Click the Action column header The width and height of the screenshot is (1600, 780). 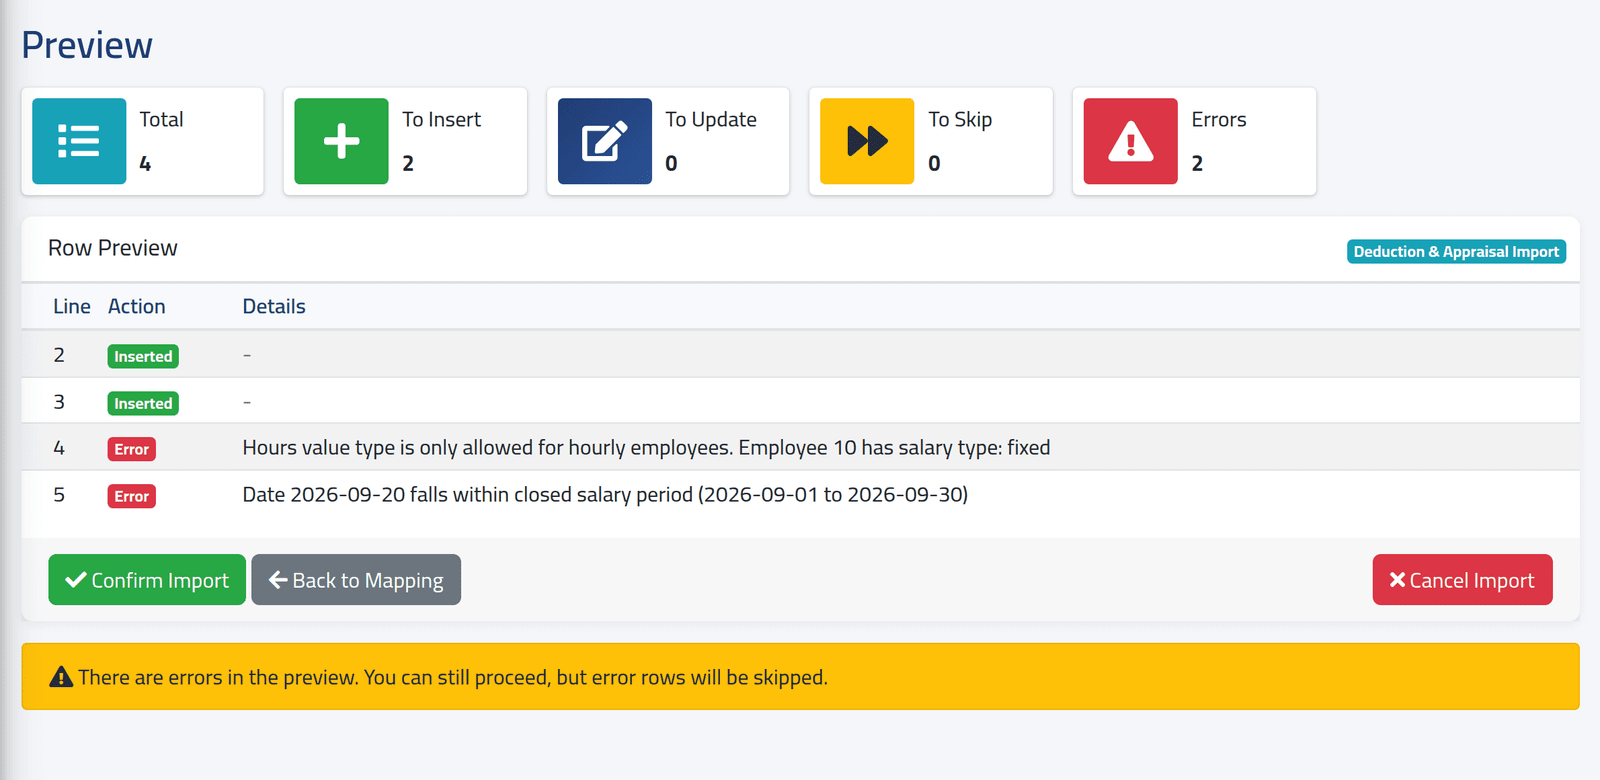(x=137, y=307)
